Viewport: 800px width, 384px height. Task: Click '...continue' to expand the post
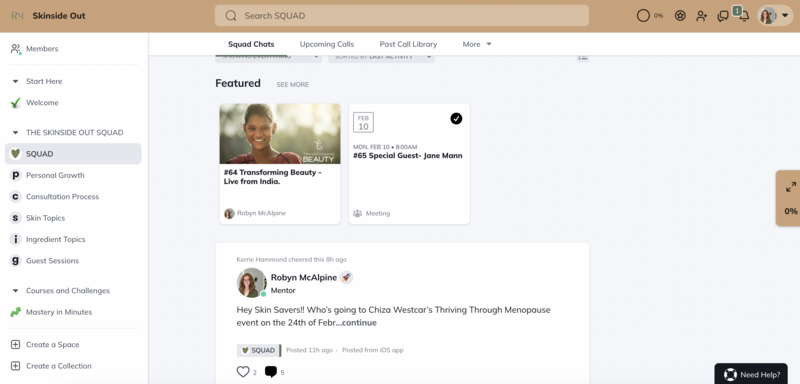(356, 323)
